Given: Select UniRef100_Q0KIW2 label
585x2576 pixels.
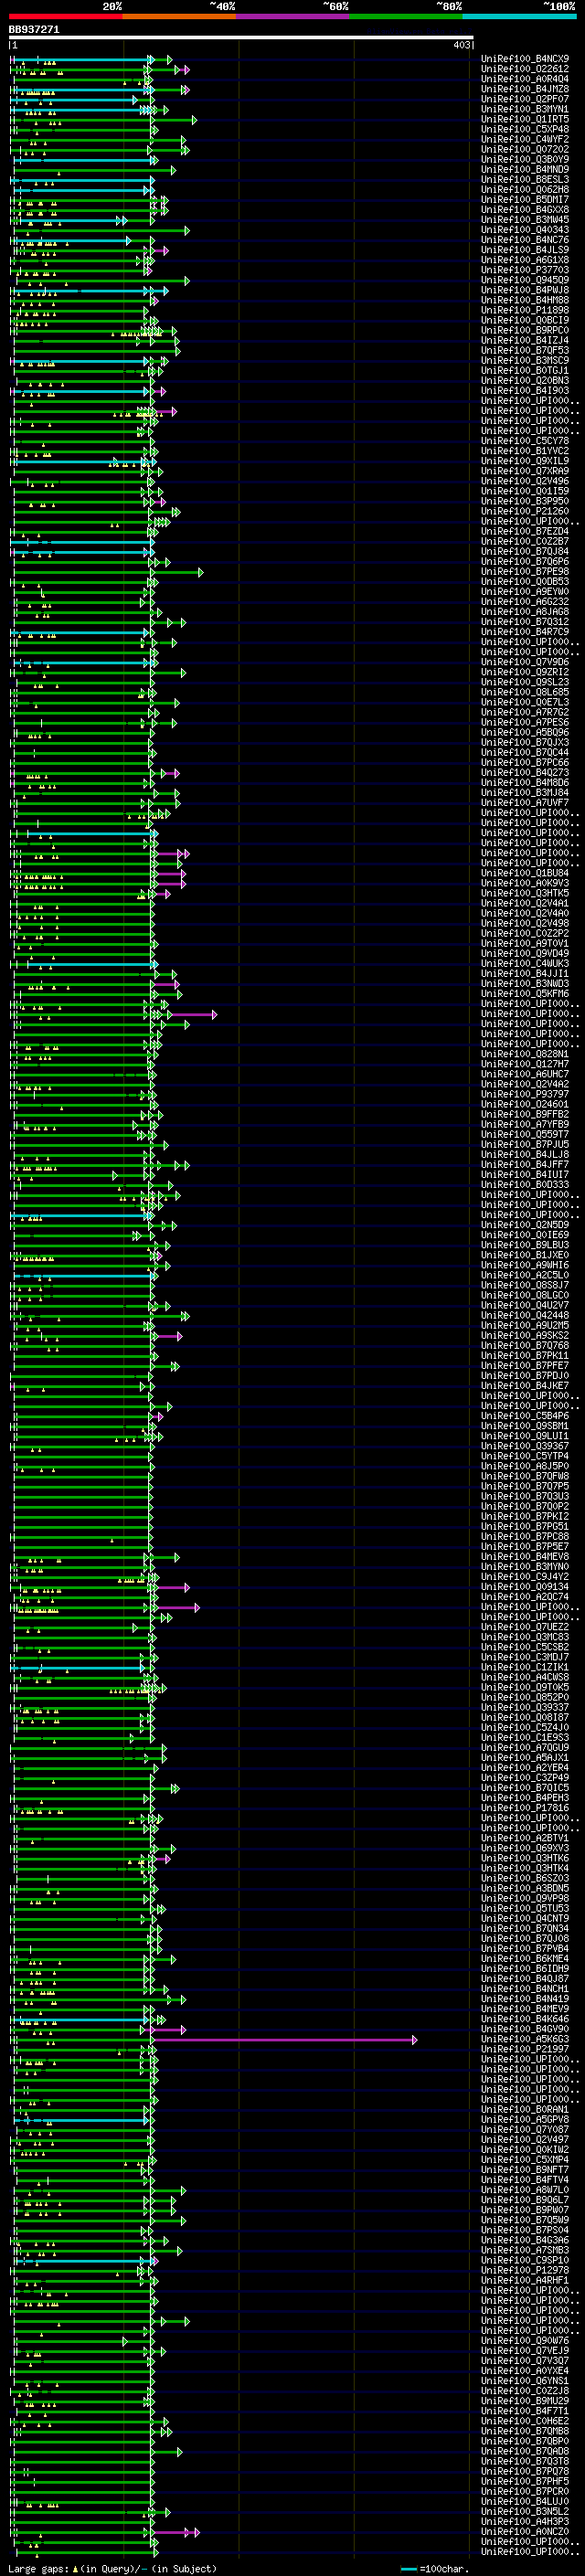Looking at the screenshot, I should (525, 2149).
